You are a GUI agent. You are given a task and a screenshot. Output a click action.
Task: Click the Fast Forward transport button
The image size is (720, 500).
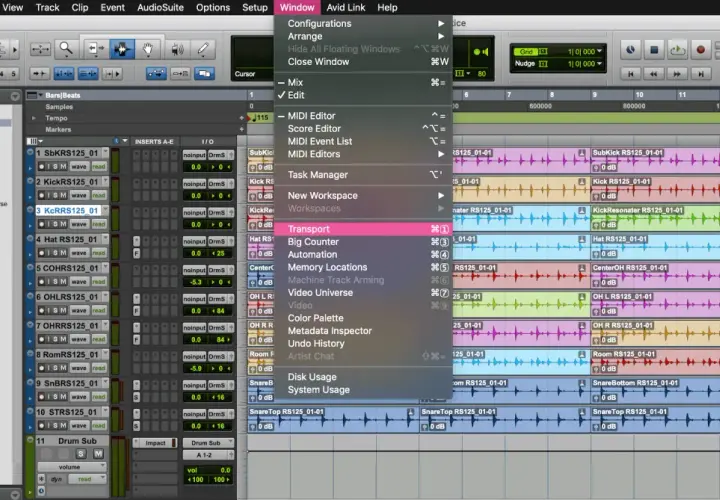point(677,73)
